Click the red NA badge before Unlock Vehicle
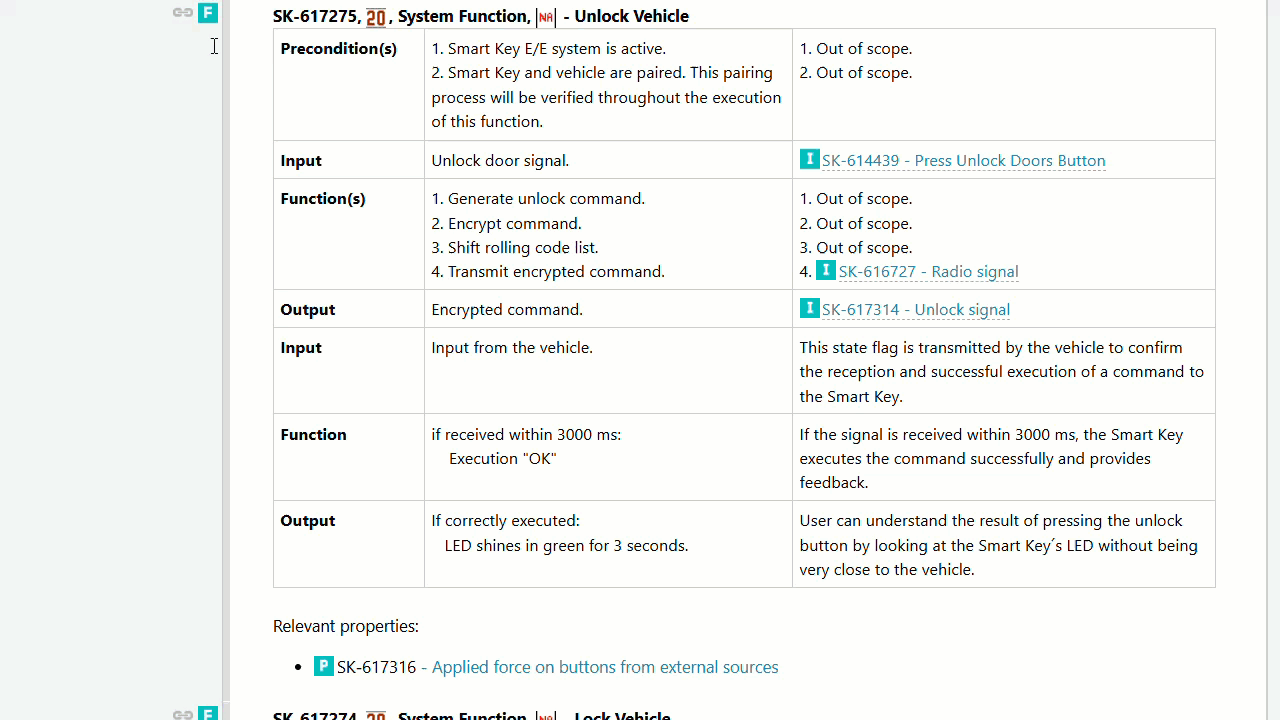 (546, 17)
